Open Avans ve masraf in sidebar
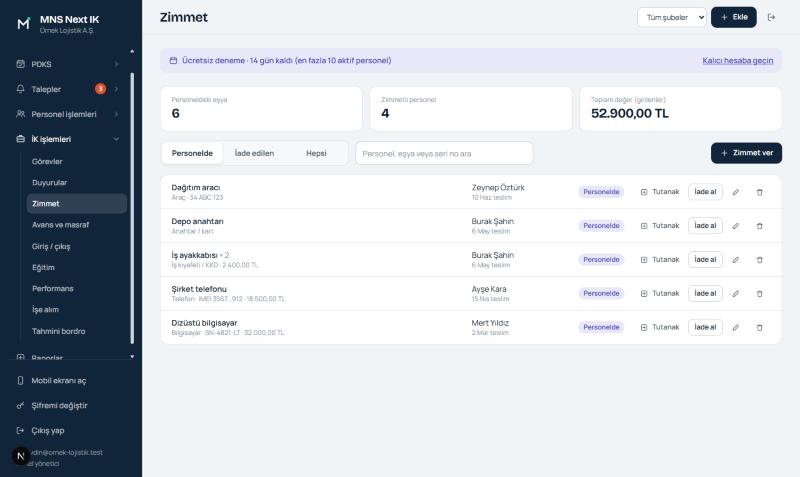Viewport: 800px width, 477px height. pos(77,225)
